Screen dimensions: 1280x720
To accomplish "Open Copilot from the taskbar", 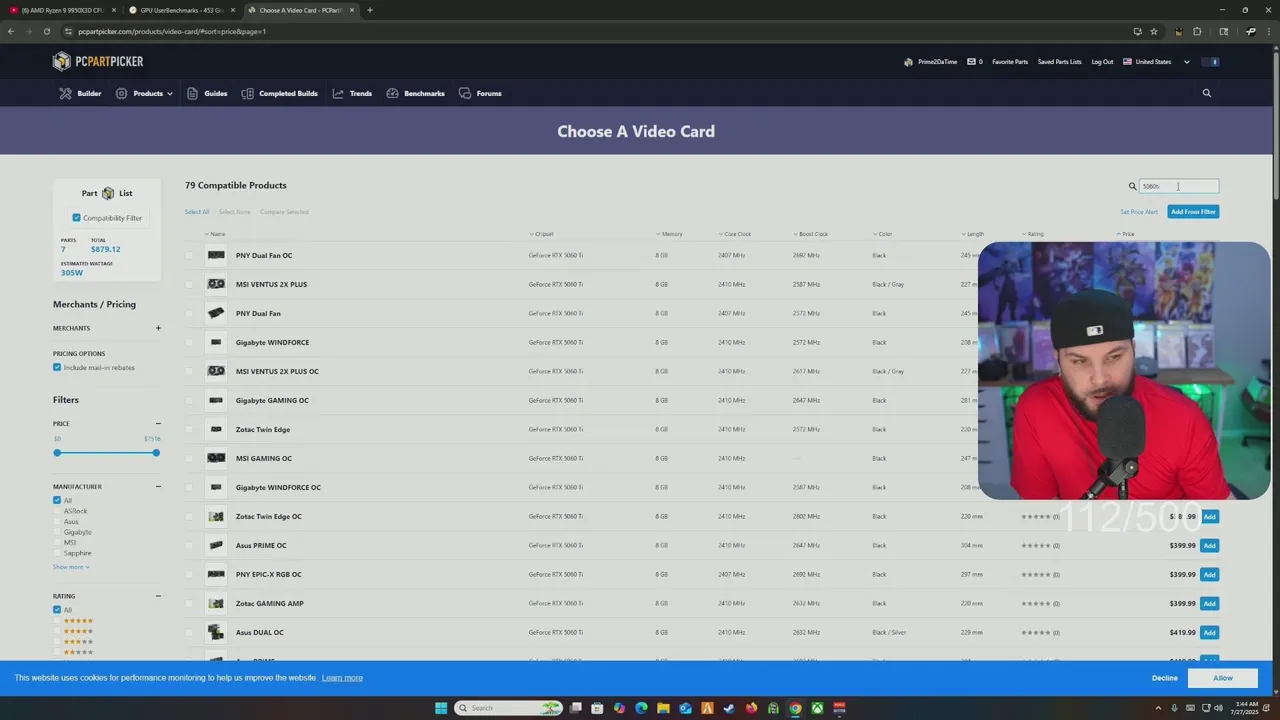I will click(x=619, y=708).
